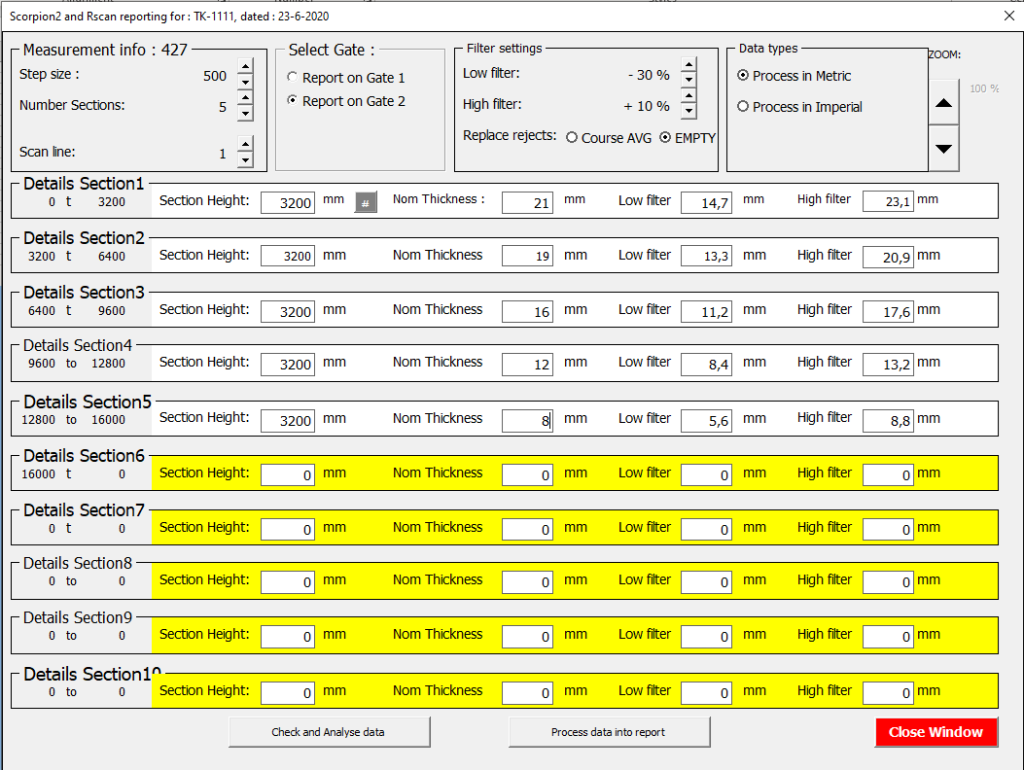Edit Section10 High filter field
Screen dimensions: 1024x770
[x=888, y=693]
